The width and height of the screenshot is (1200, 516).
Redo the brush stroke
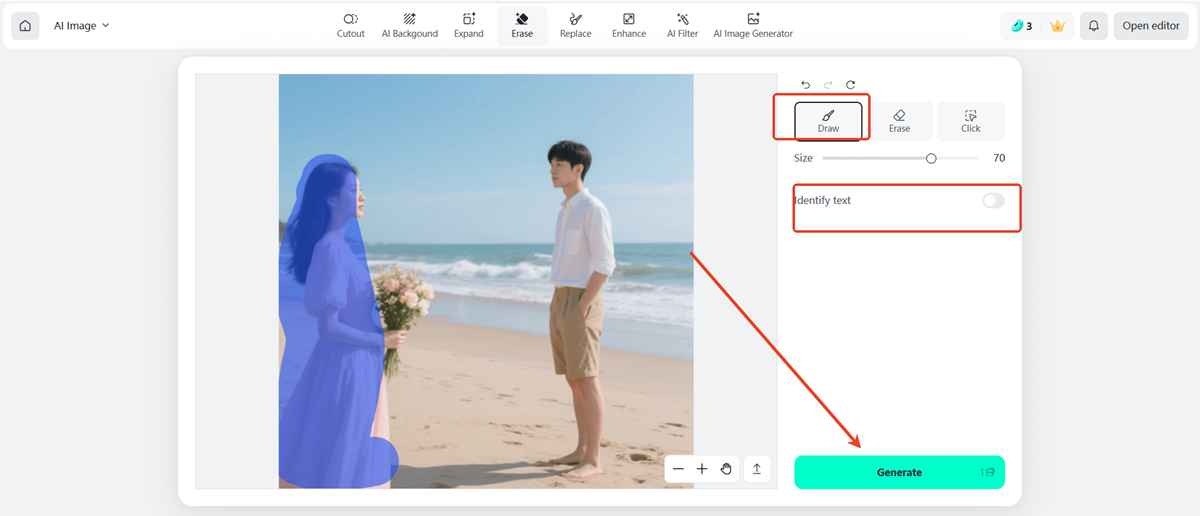828,85
